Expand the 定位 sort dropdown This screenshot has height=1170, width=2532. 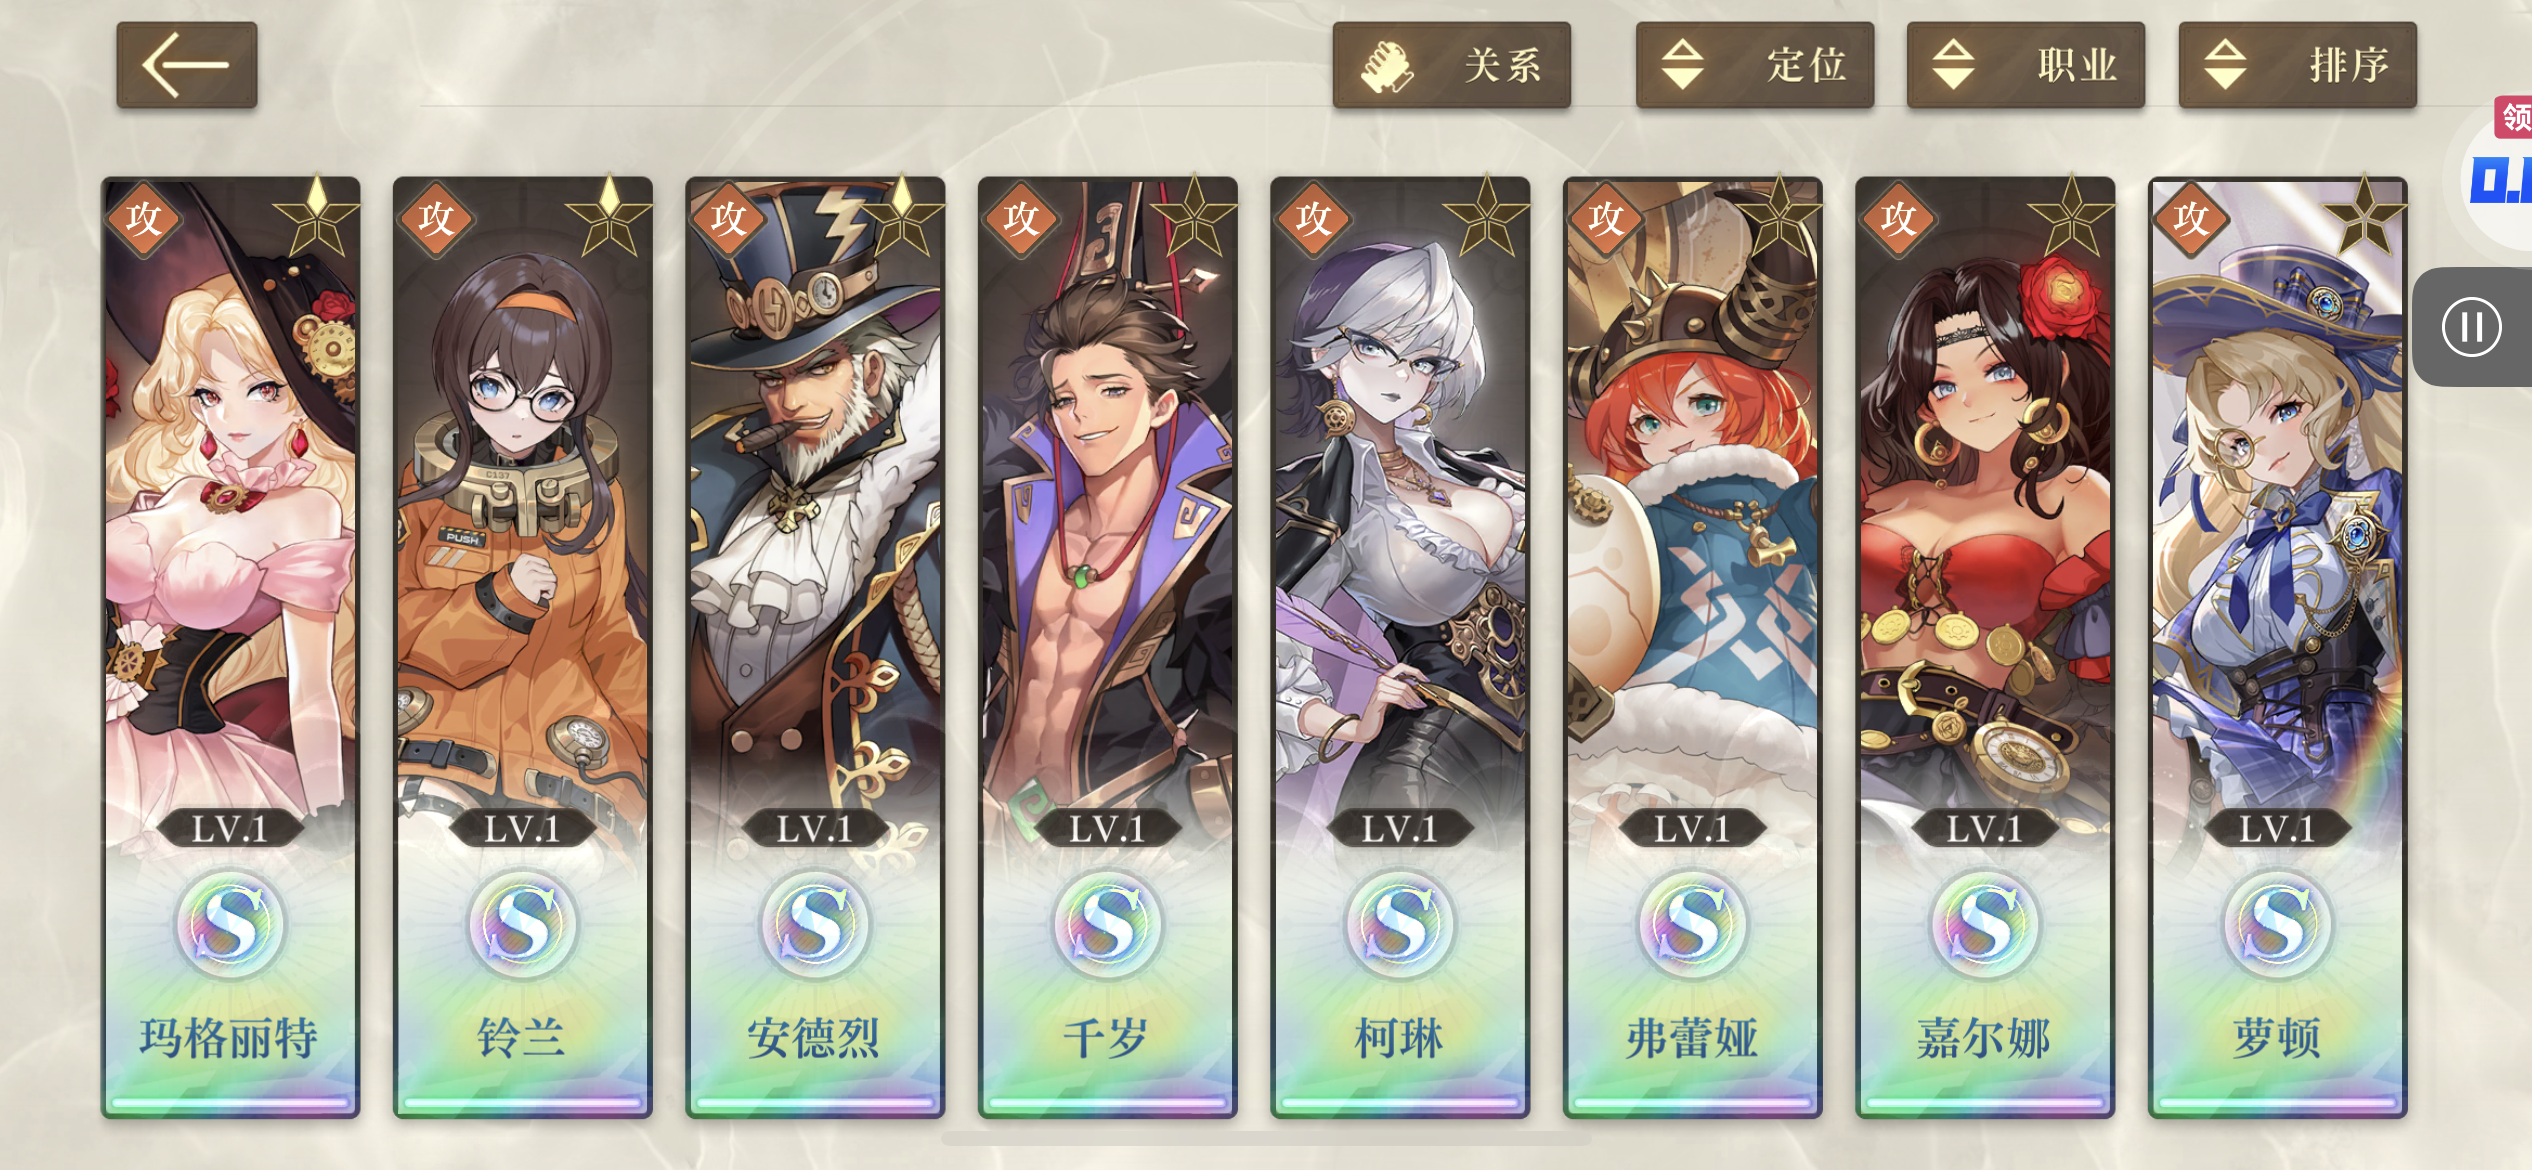[x=1754, y=65]
